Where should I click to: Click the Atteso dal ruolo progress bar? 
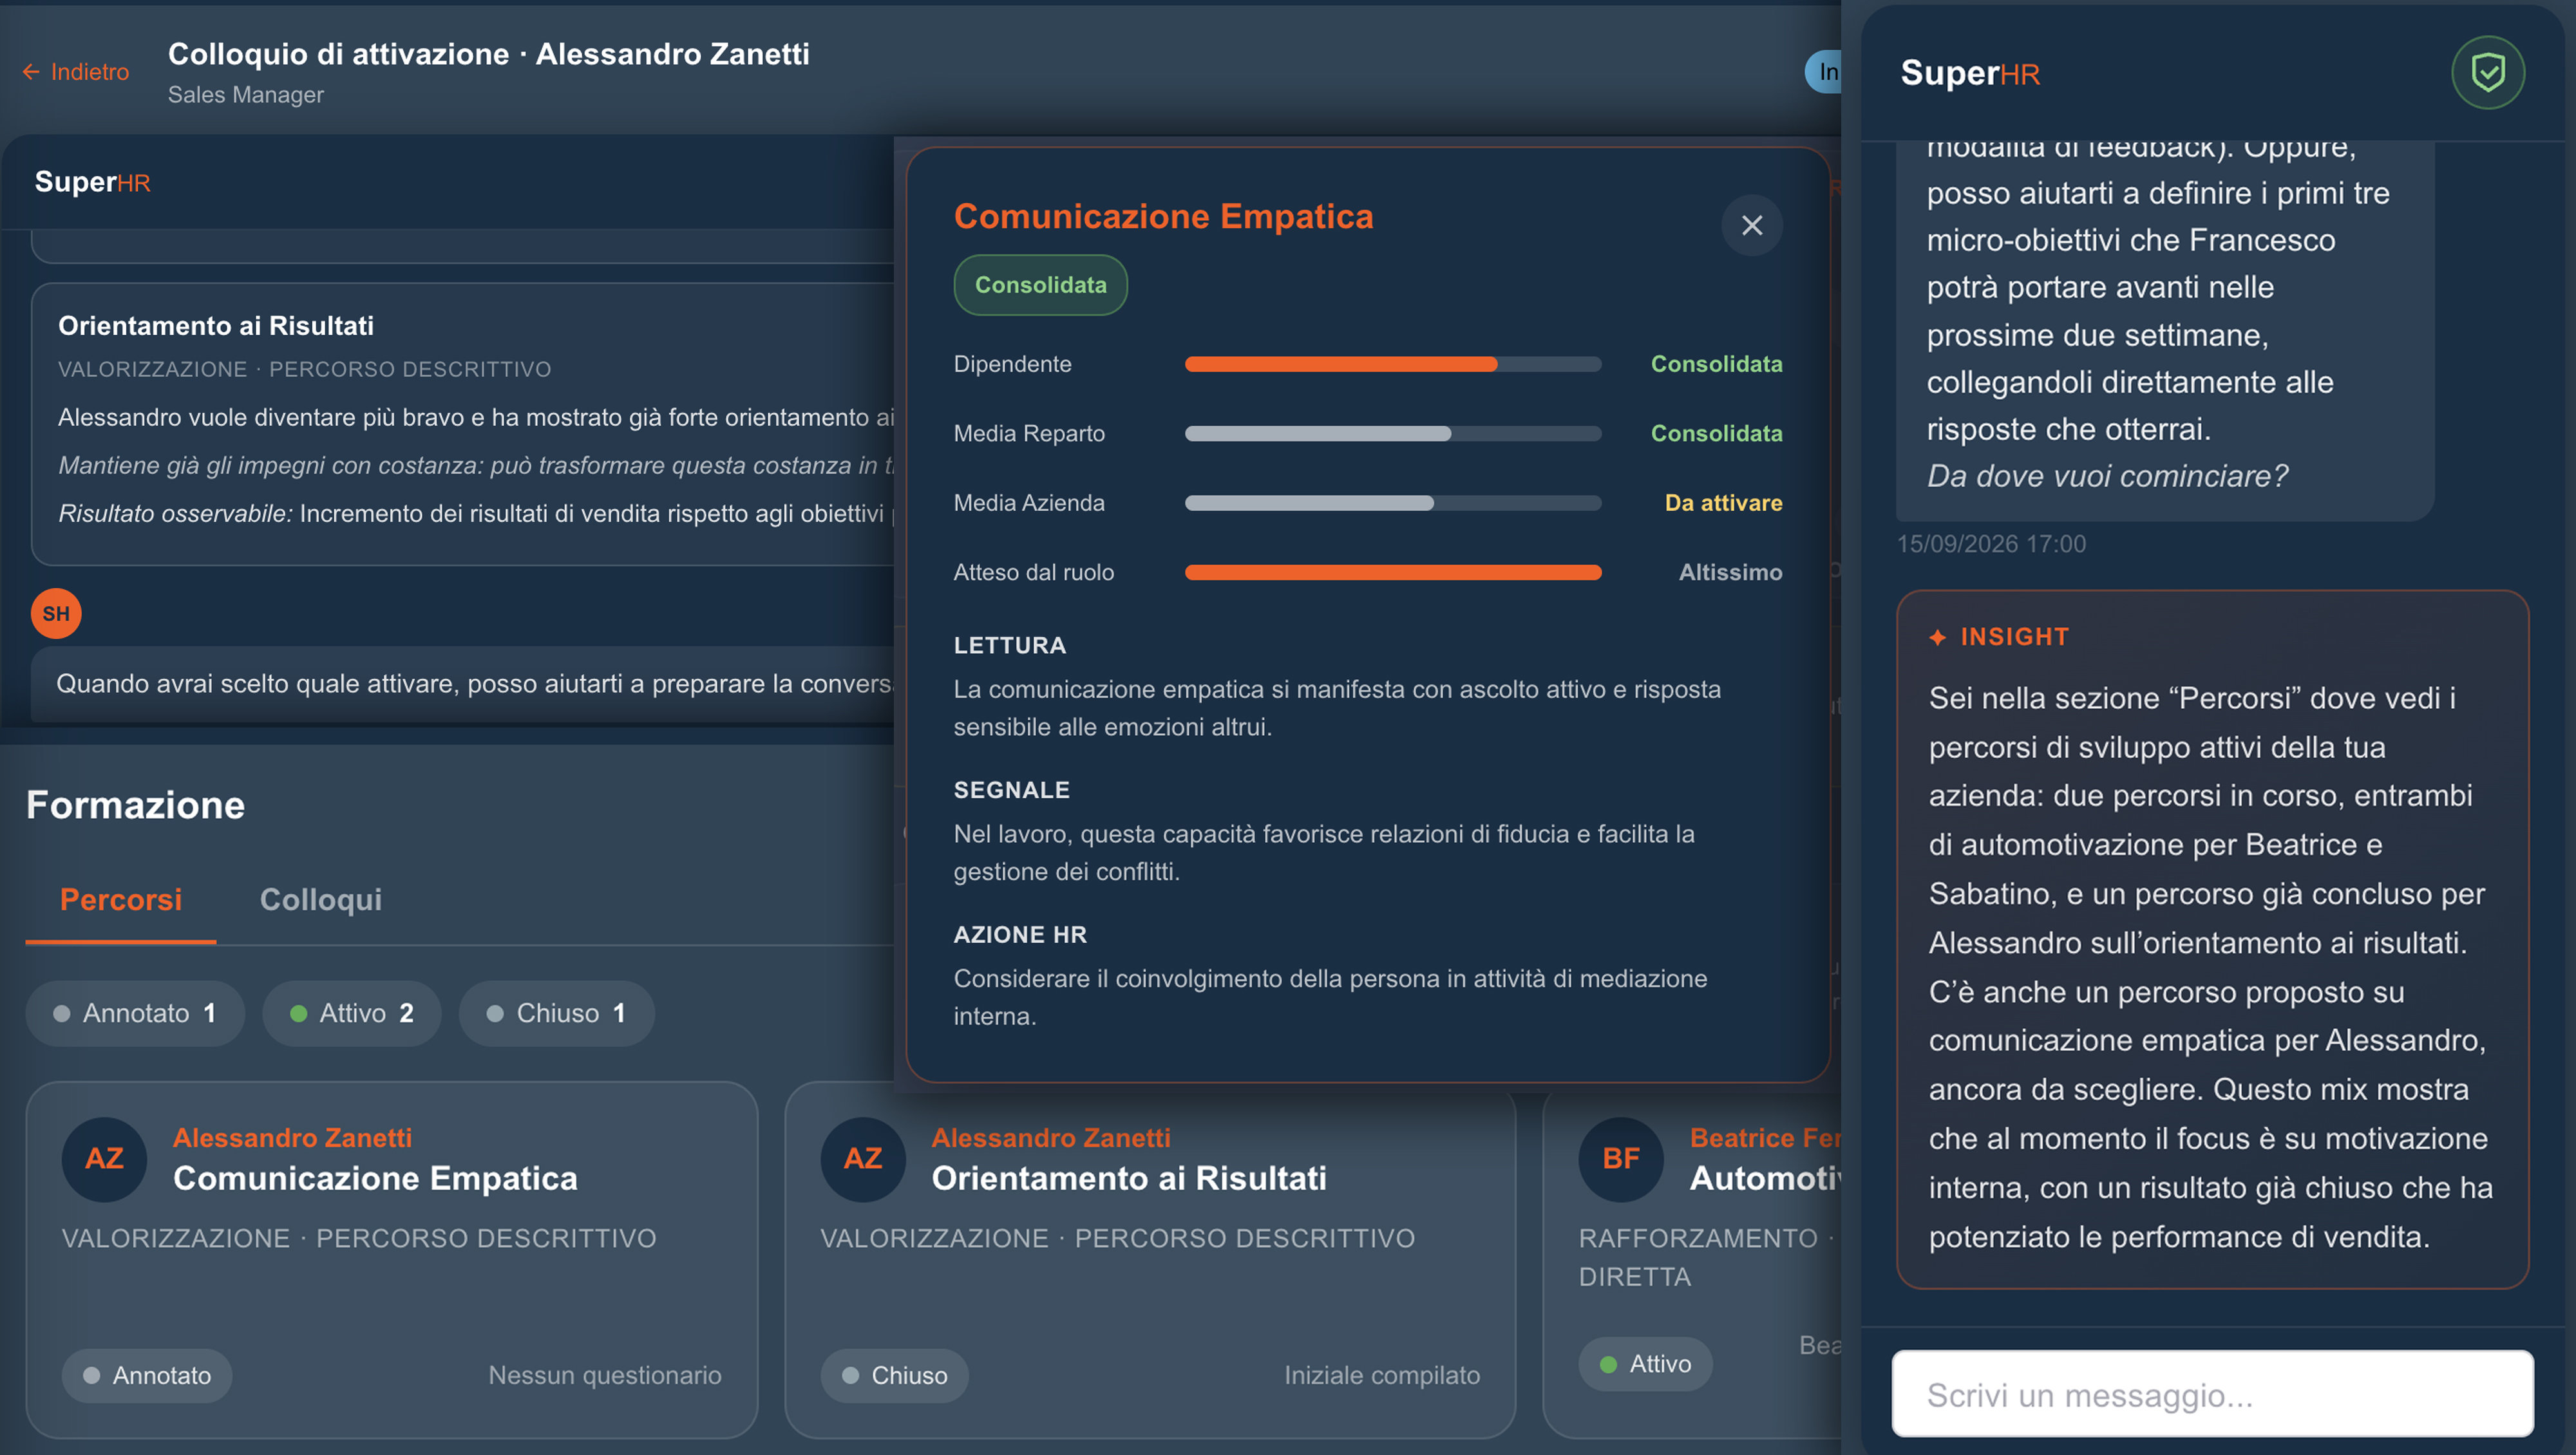(x=1392, y=572)
